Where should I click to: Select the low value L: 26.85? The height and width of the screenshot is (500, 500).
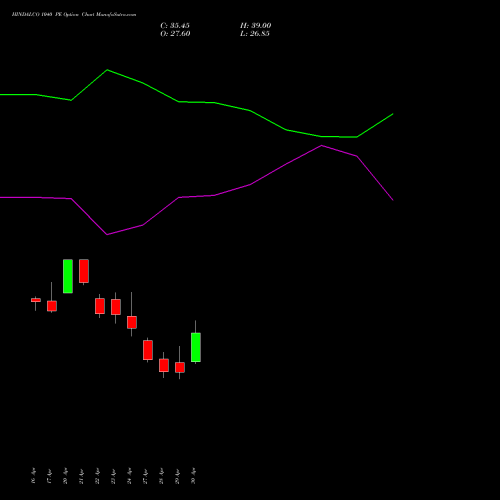pos(255,34)
